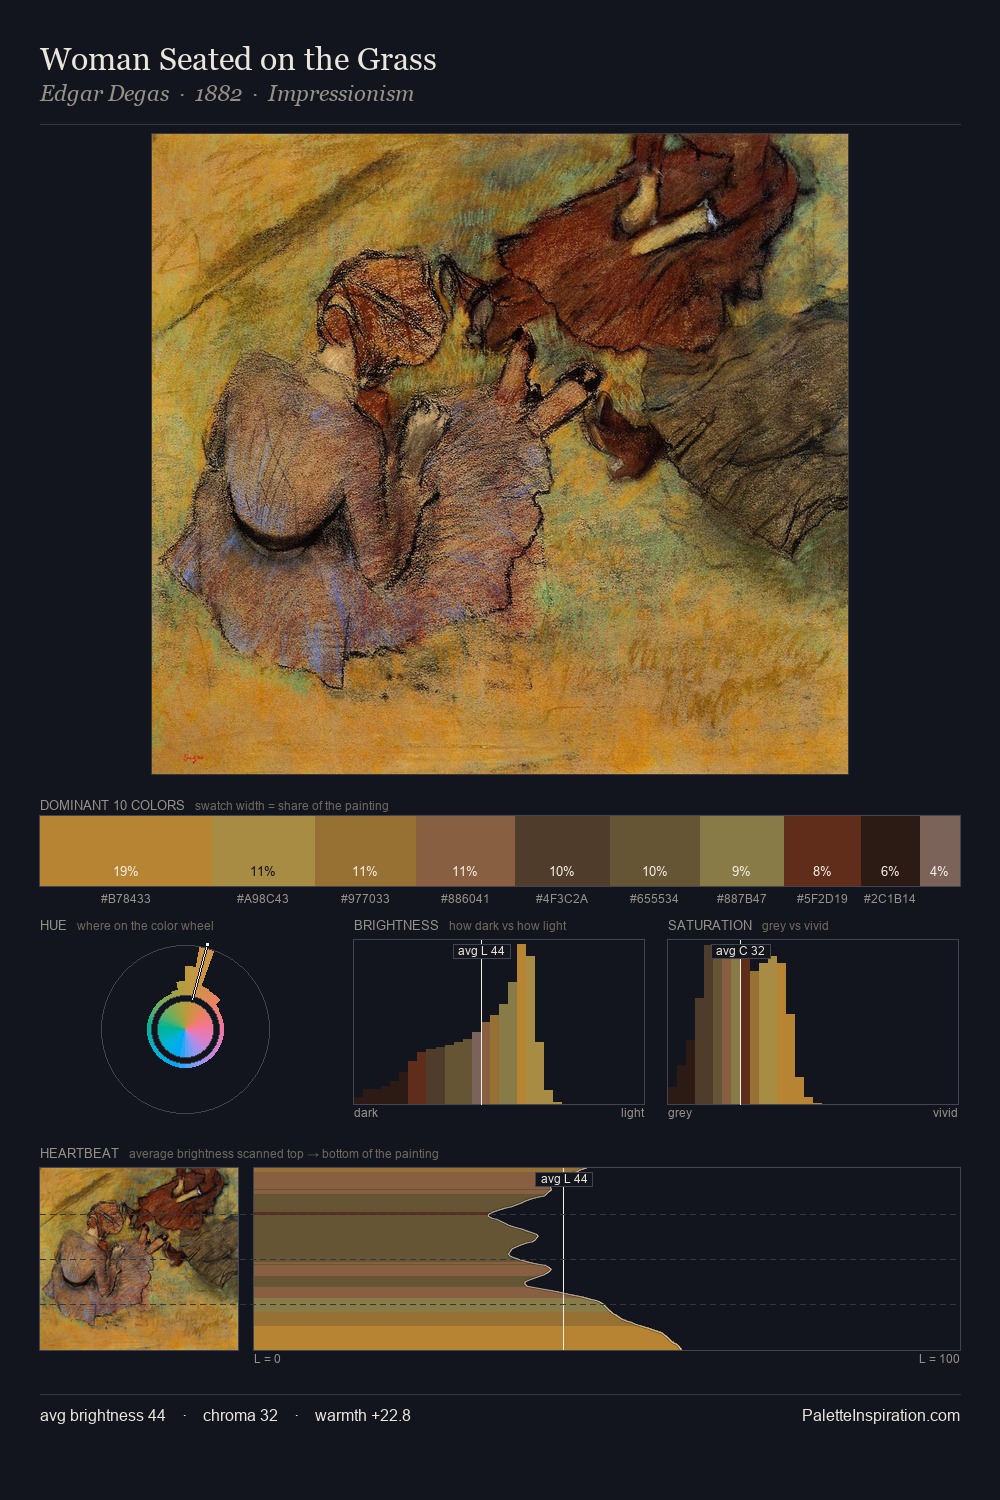Choose the #886041 brown swatch
Image resolution: width=1000 pixels, height=1500 pixels.
coord(465,851)
